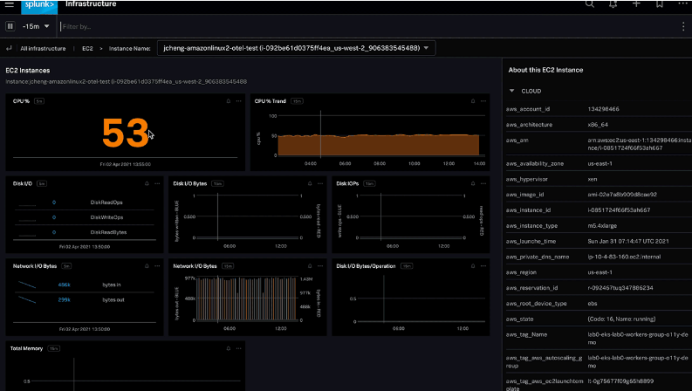Click the About this EC2 Instance heading
Viewport: 692px width, 391px height.
545,70
